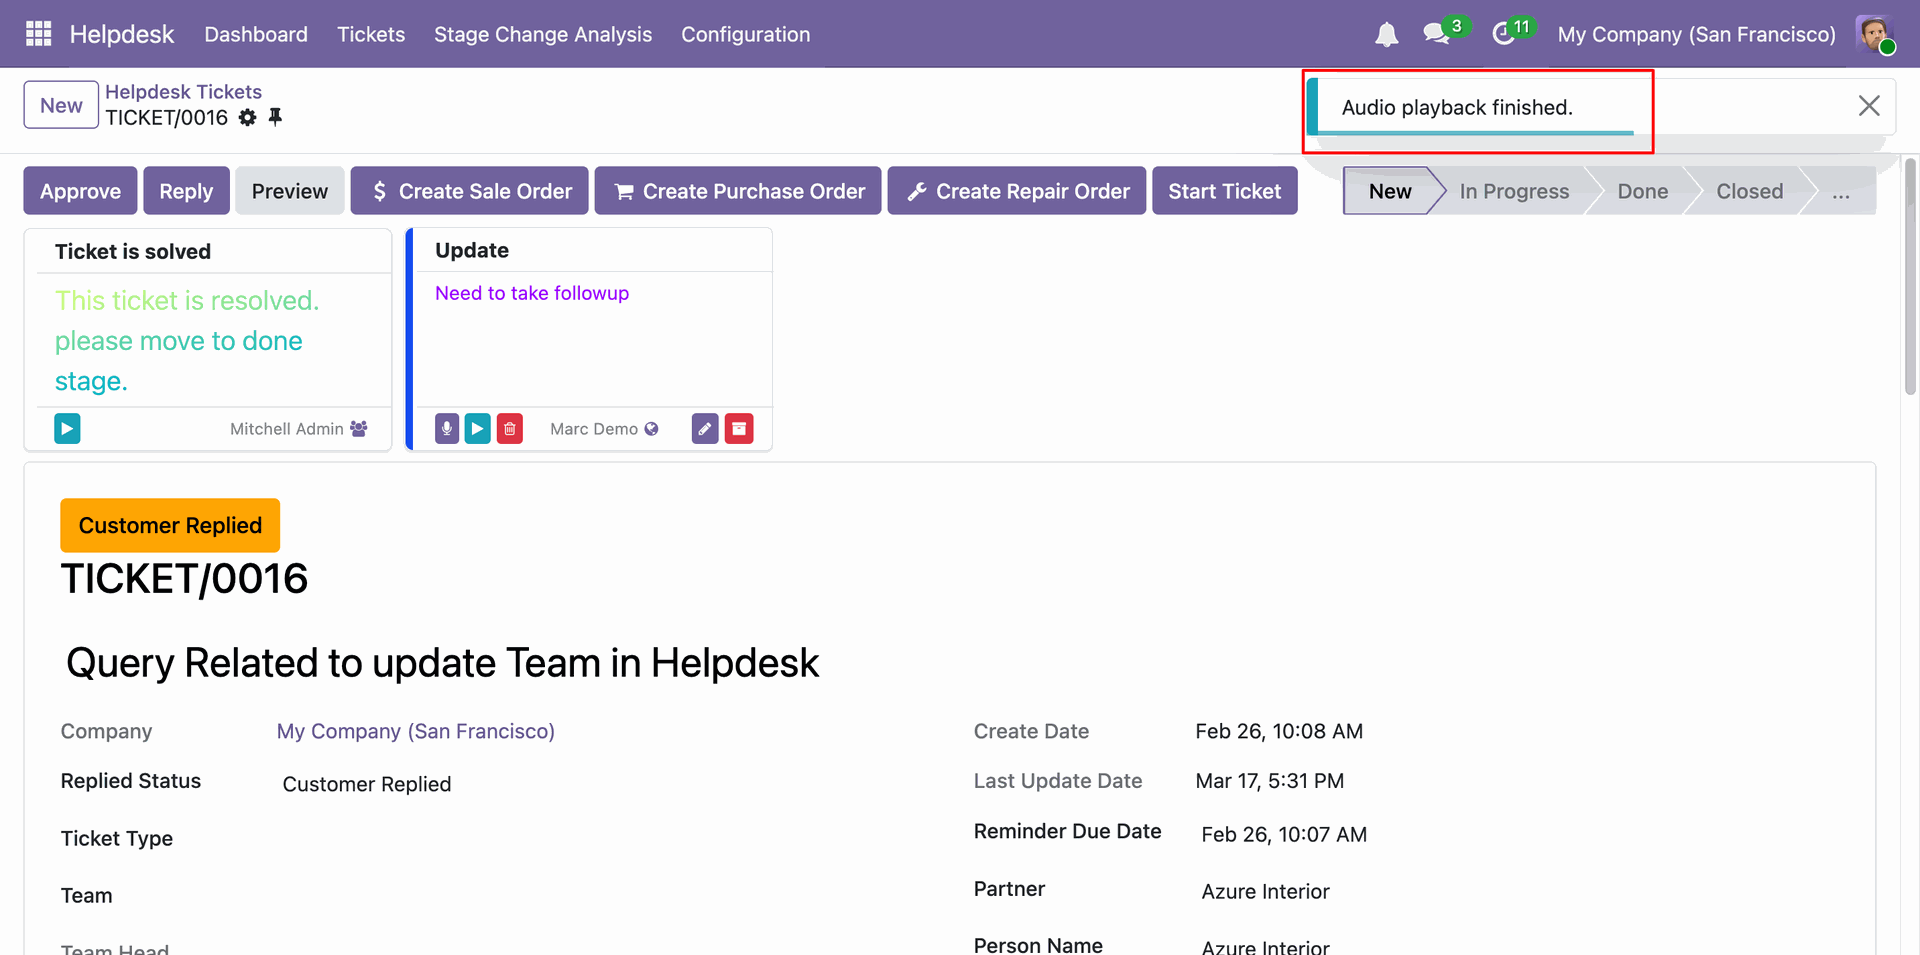Open the user avatar menu
Viewport: 1920px width, 955px height.
click(x=1874, y=34)
